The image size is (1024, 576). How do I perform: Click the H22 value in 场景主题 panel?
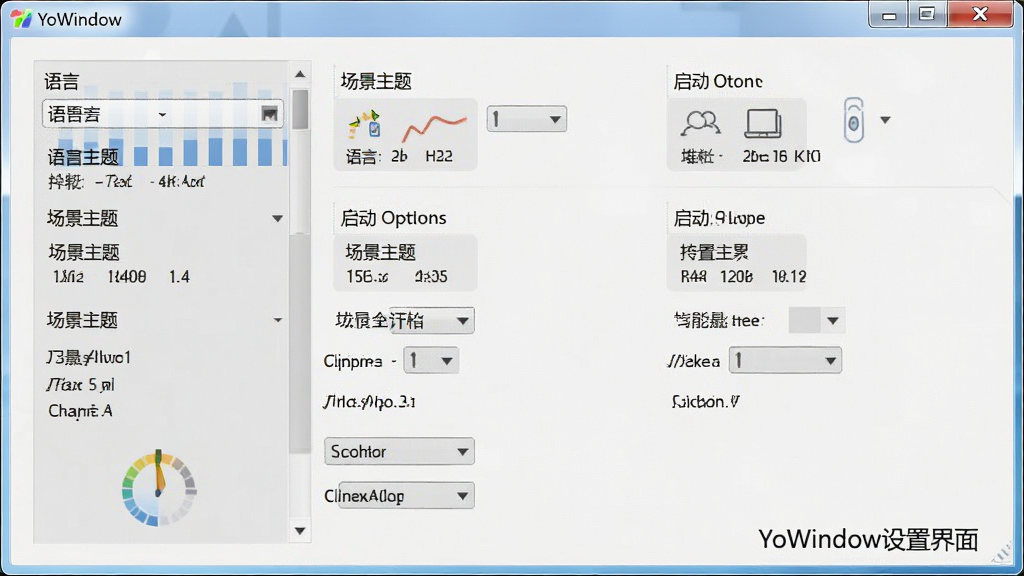[x=439, y=156]
